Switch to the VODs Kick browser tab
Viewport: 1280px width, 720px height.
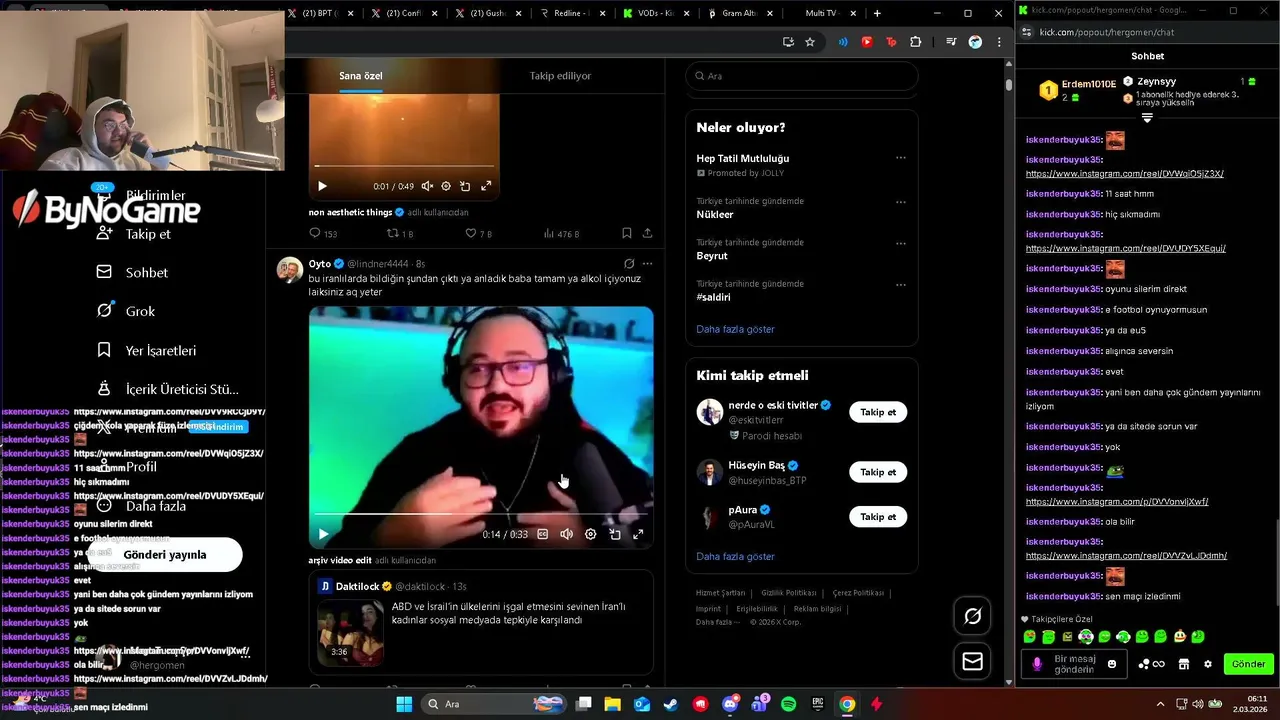(x=654, y=13)
